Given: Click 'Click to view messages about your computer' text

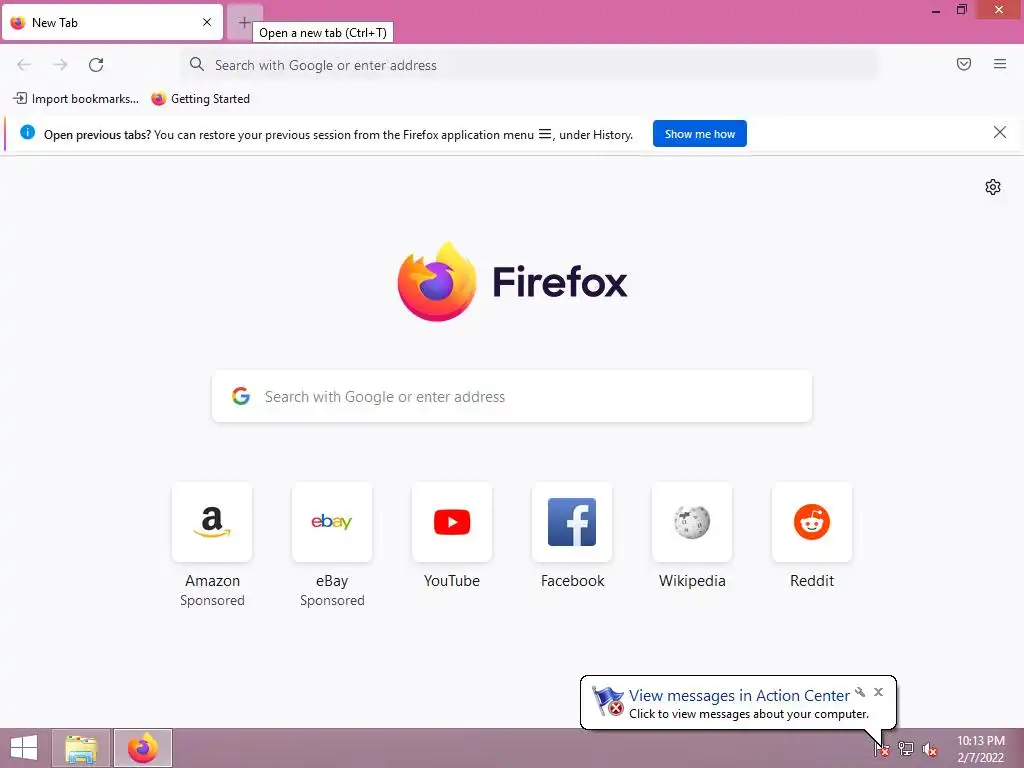Looking at the screenshot, I should click(x=749, y=714).
